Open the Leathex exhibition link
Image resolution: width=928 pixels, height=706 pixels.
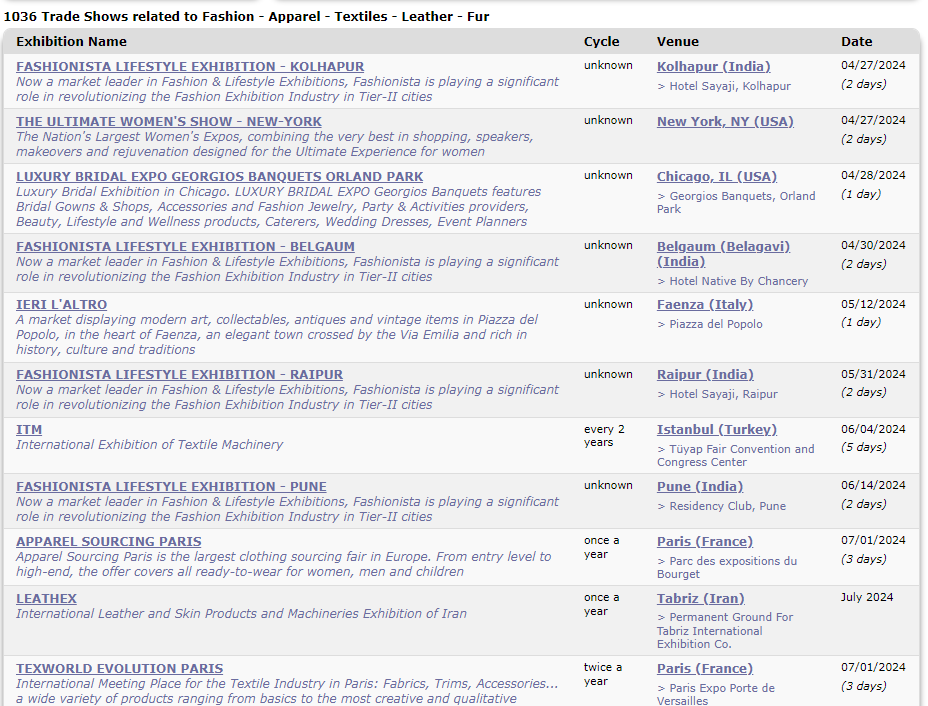click(46, 599)
